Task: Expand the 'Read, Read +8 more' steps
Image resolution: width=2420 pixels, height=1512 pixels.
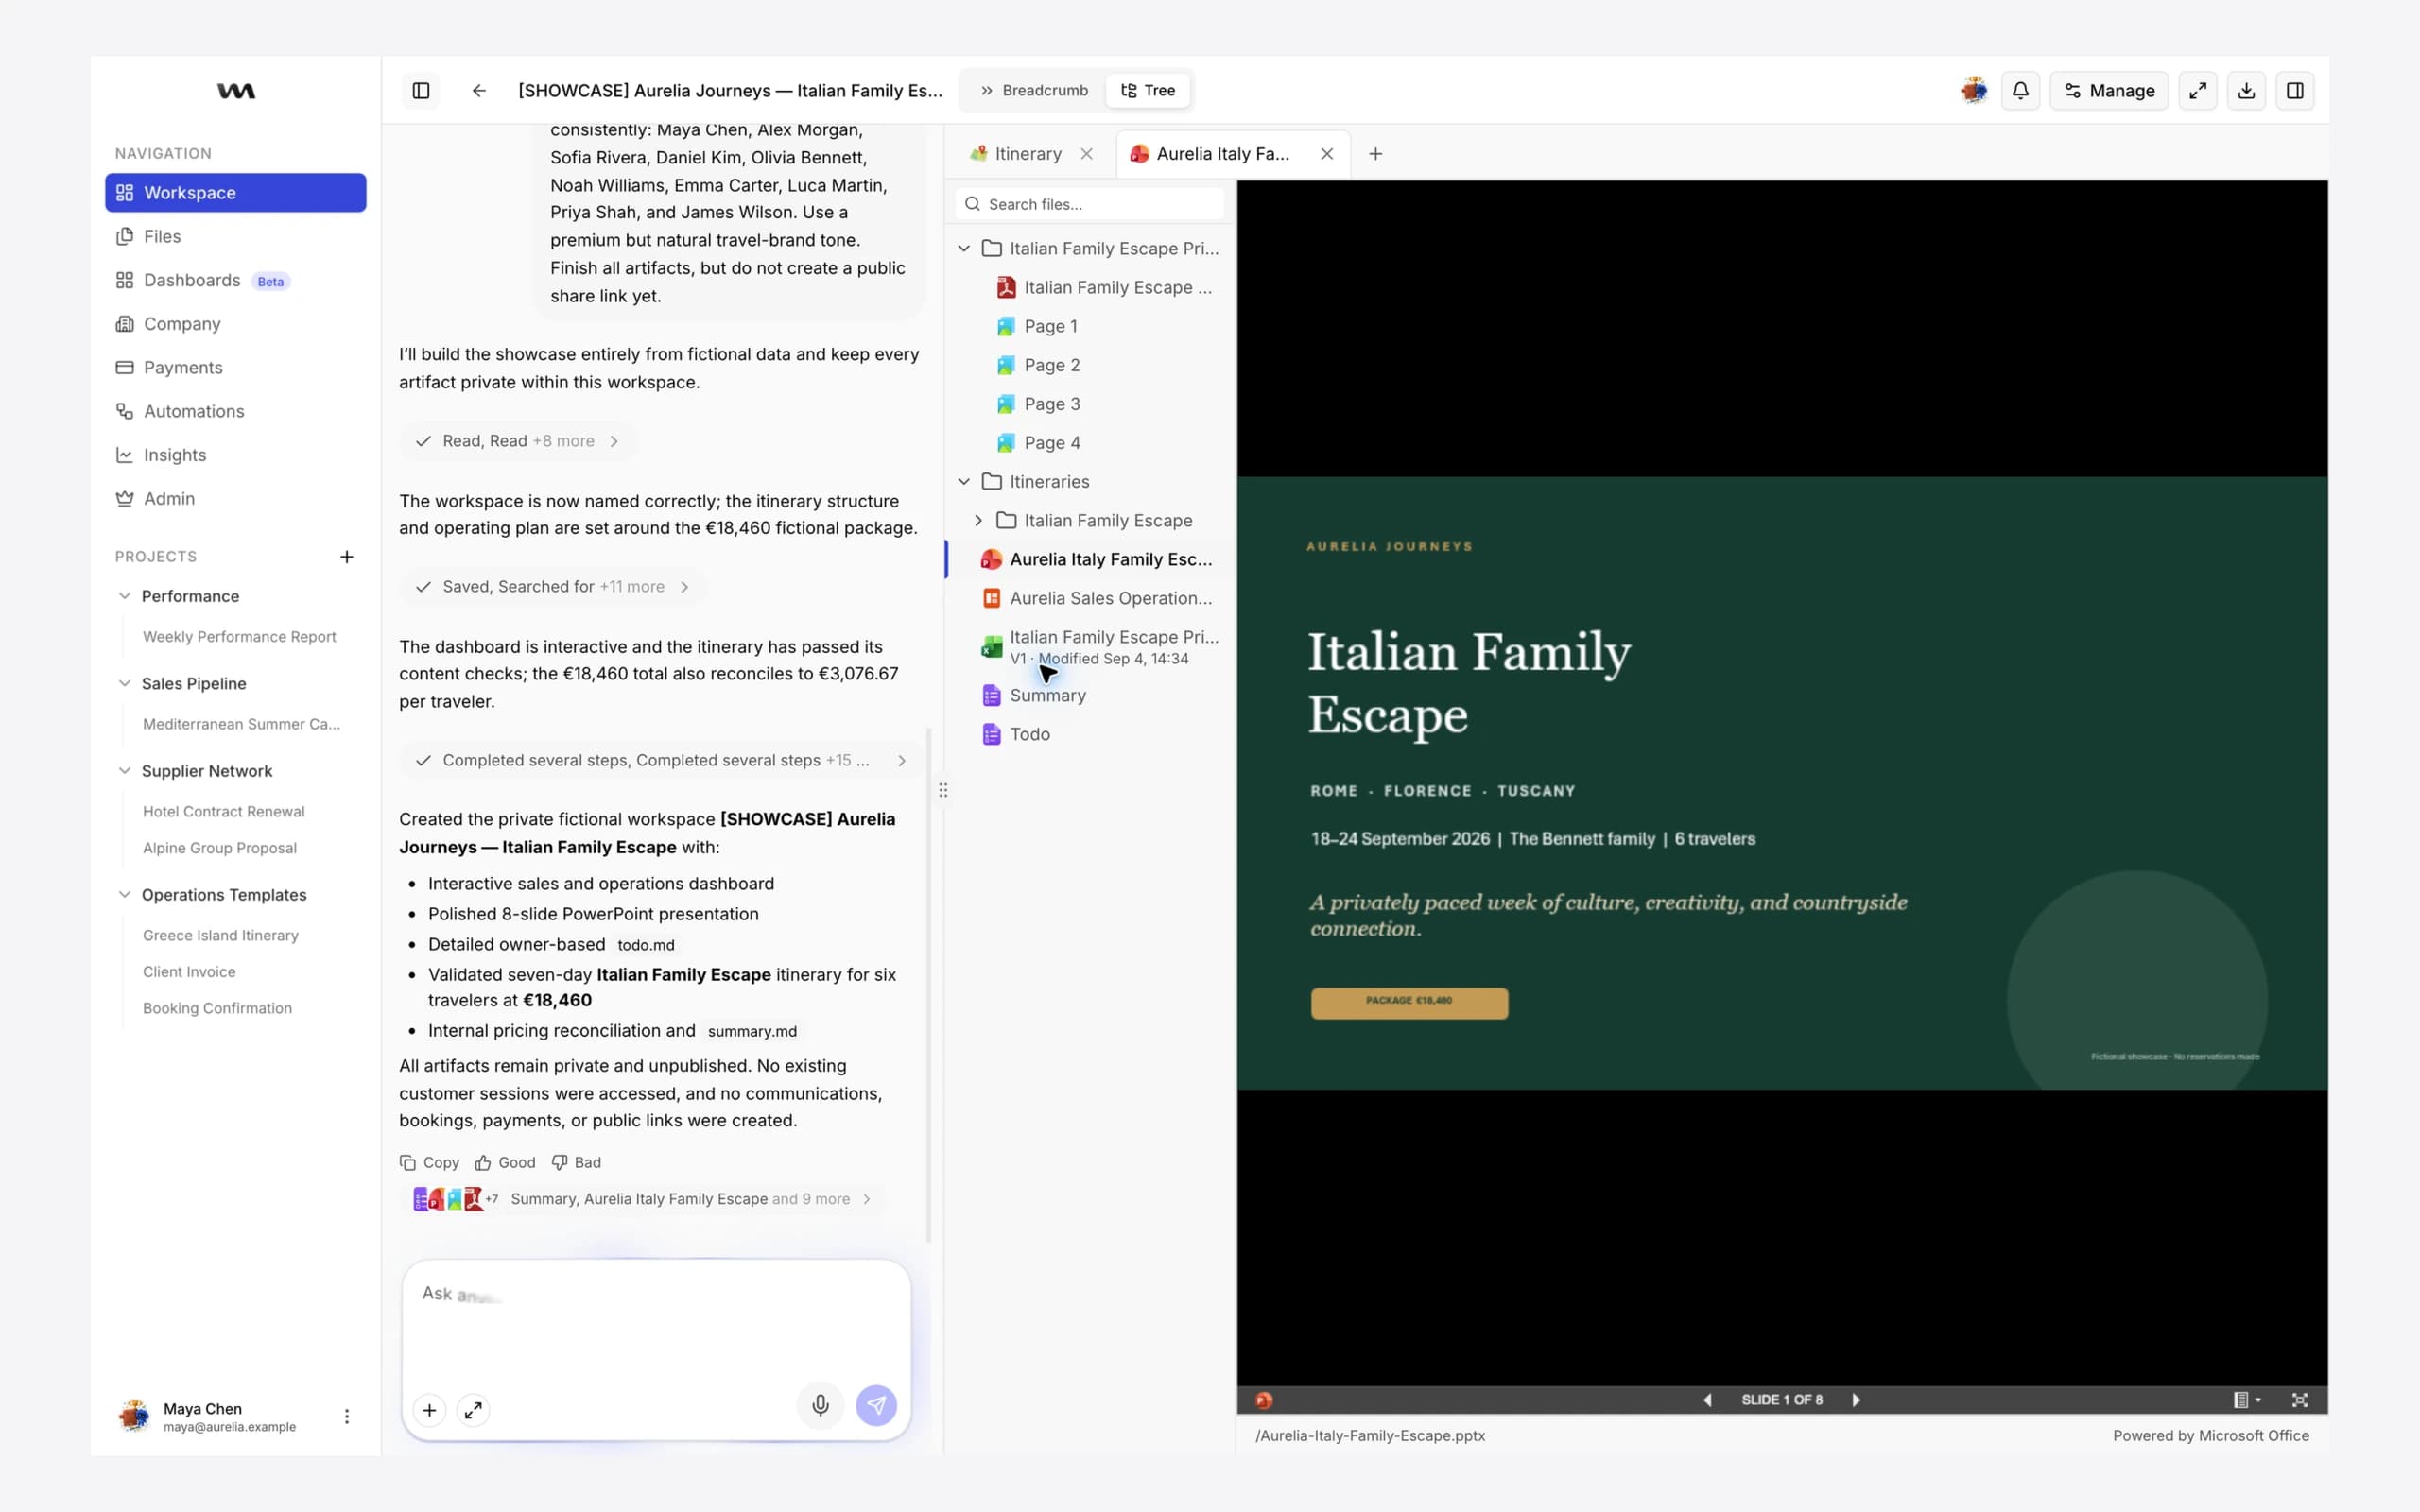Action: (517, 441)
